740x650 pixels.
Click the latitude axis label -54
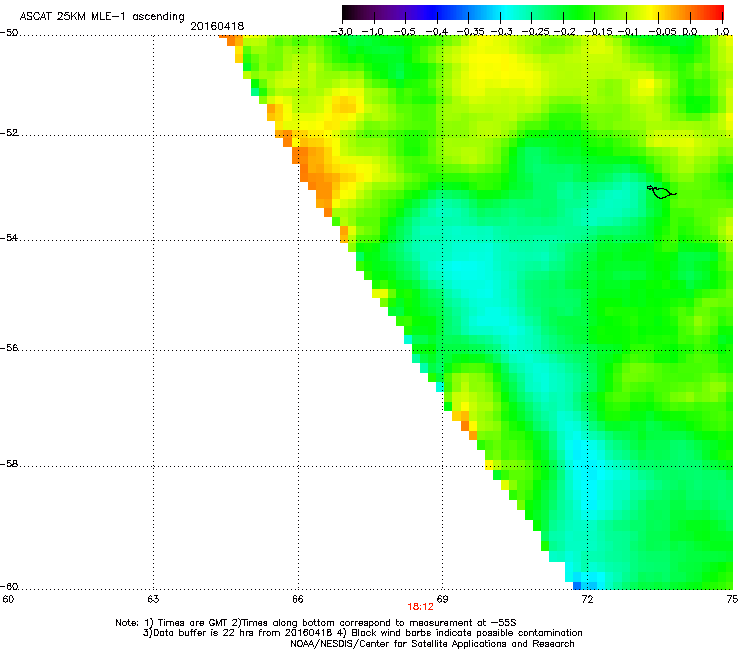click(9, 237)
